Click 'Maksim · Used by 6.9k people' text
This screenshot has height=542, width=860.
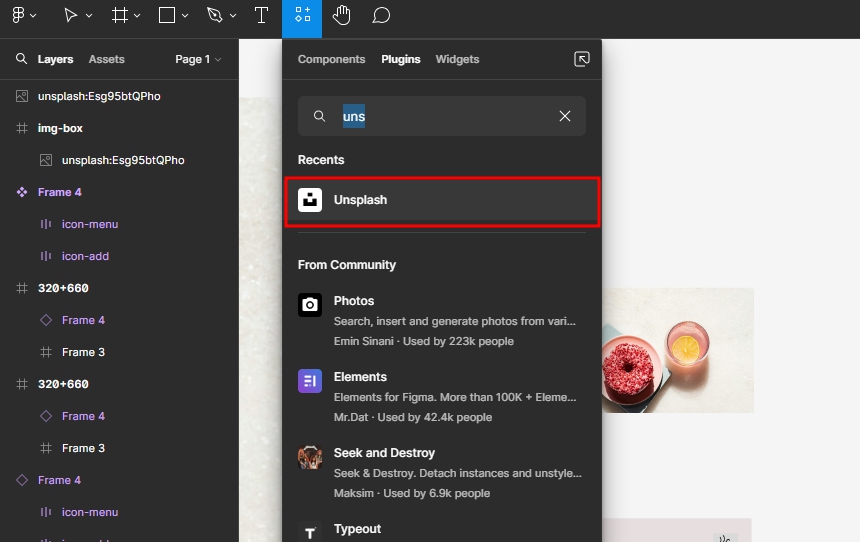click(x=412, y=493)
